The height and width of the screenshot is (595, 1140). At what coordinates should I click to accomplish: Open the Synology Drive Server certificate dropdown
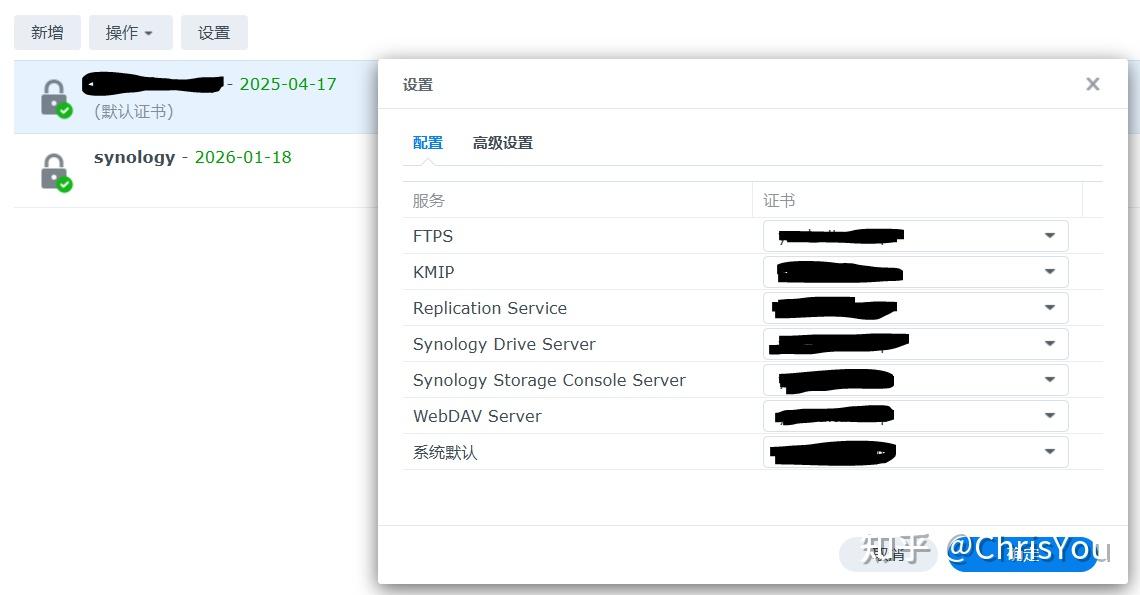tap(1049, 343)
